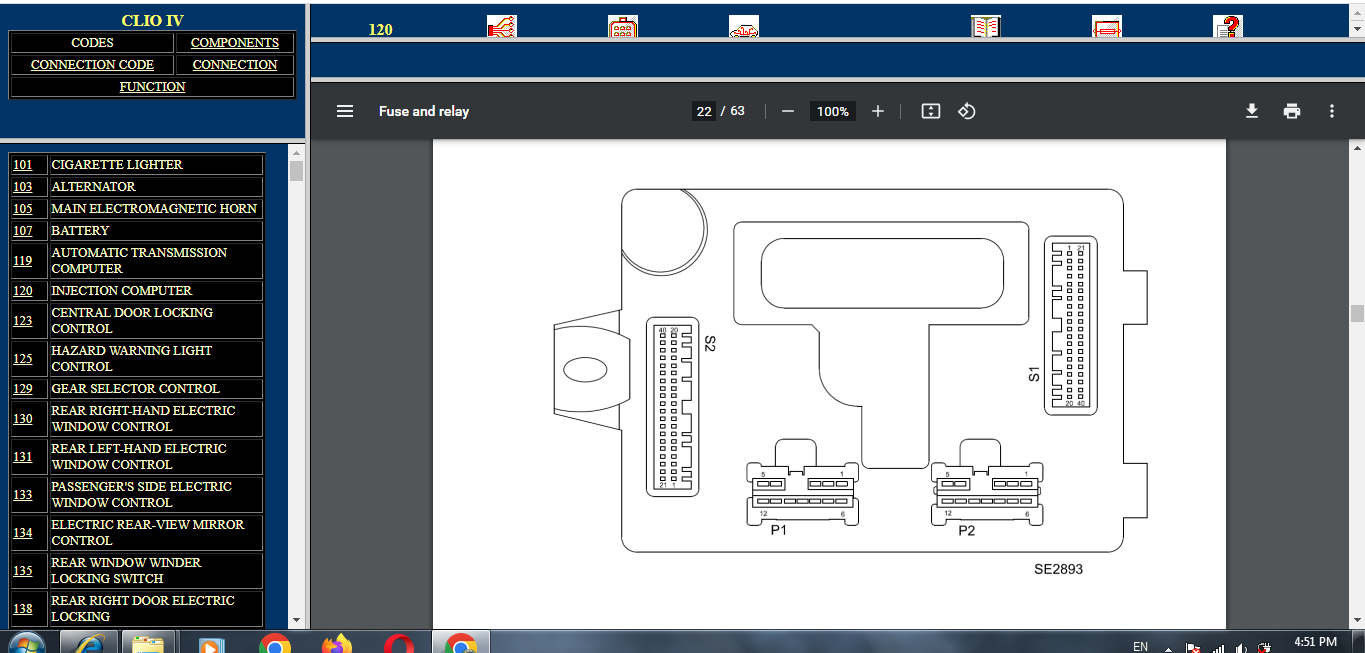Click the PDF viewer vertical scrollbar thumb
Screen dimensions: 1365x653
point(1357,313)
